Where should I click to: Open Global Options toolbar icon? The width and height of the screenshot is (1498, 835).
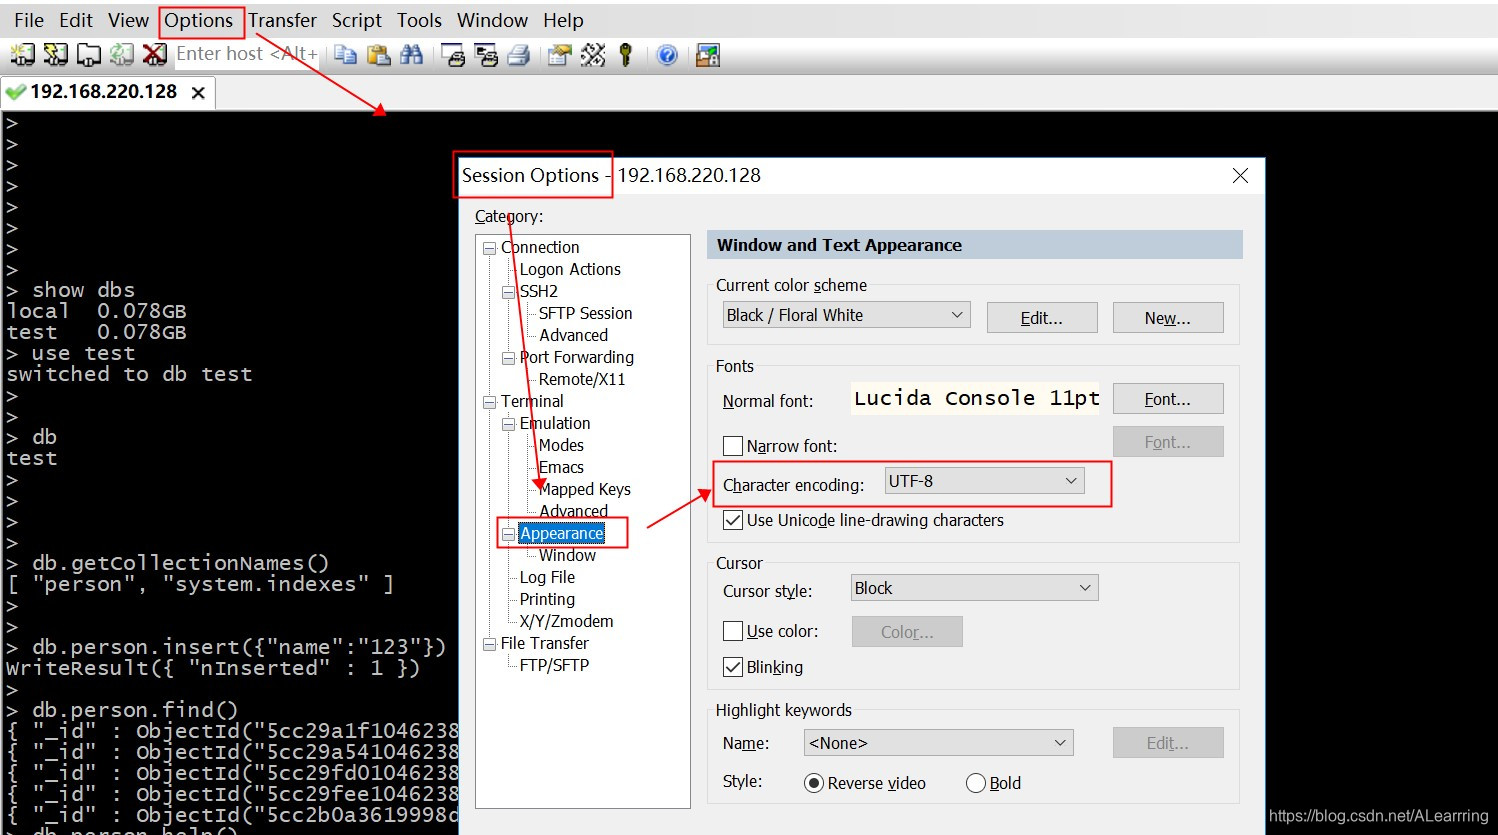[593, 55]
